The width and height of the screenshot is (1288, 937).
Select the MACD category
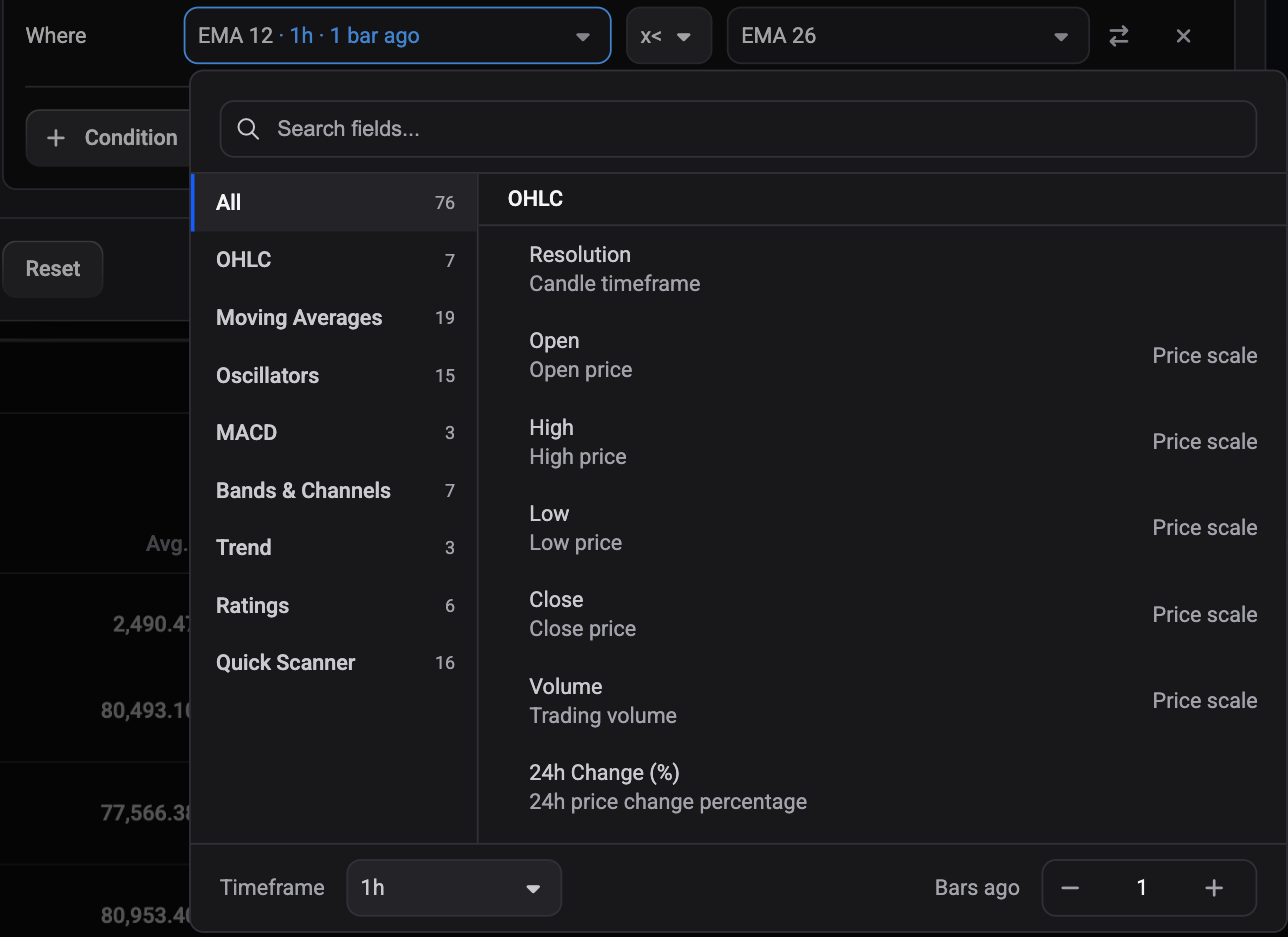pos(334,433)
